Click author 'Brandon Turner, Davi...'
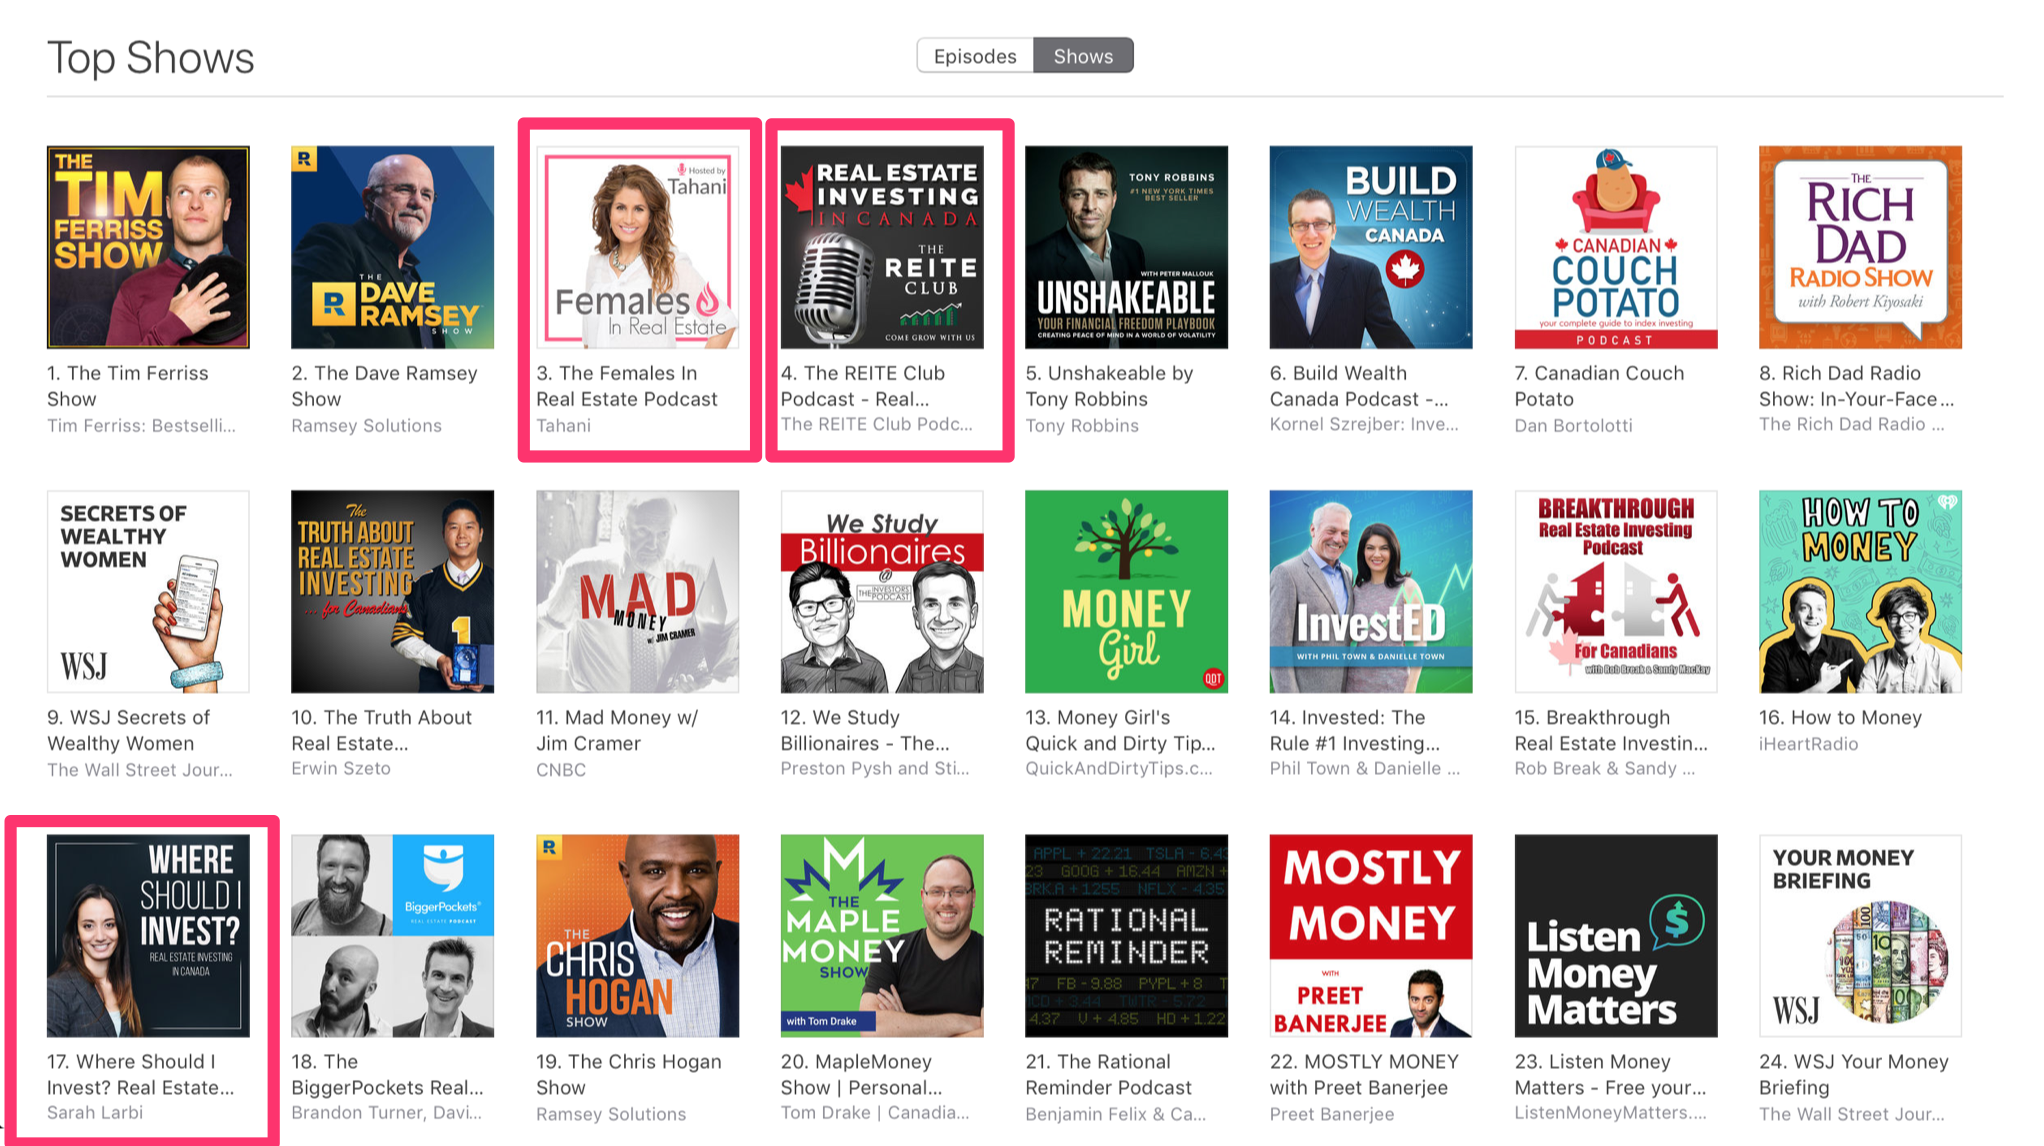 tap(387, 1113)
